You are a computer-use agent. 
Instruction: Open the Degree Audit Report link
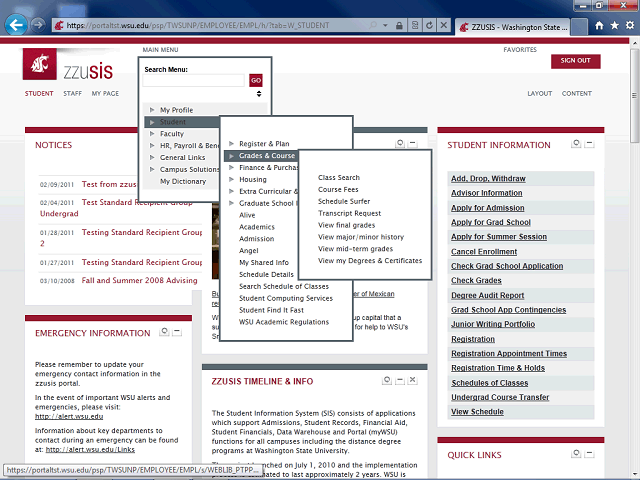click(487, 295)
